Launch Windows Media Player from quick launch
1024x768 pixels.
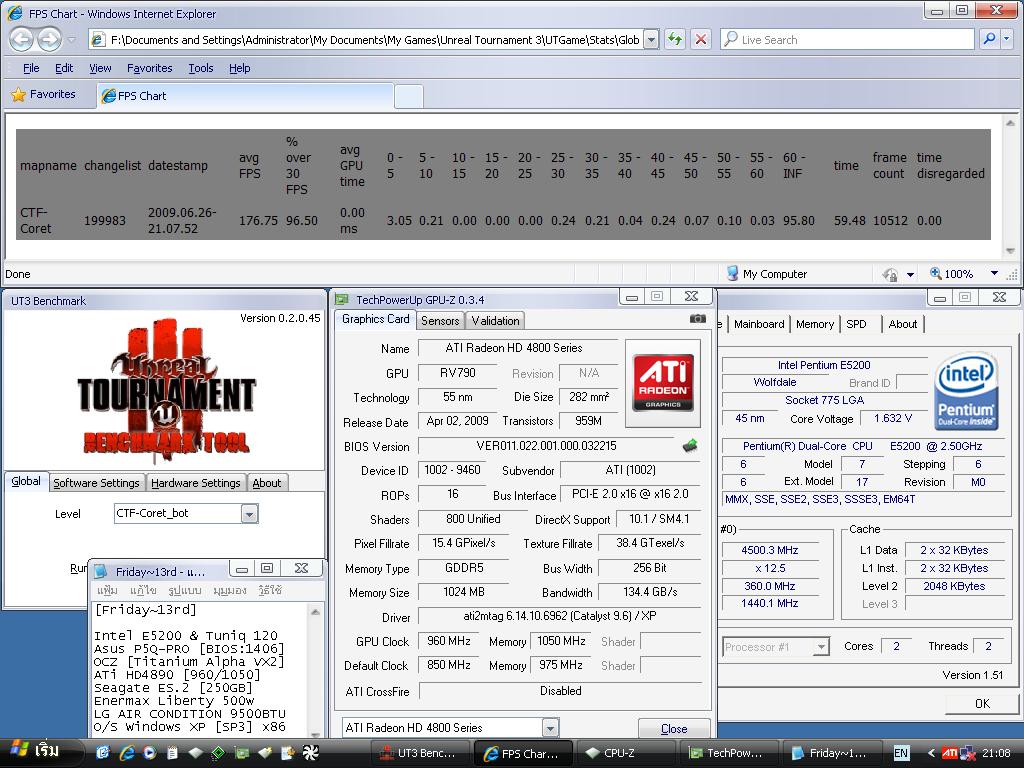pos(150,753)
